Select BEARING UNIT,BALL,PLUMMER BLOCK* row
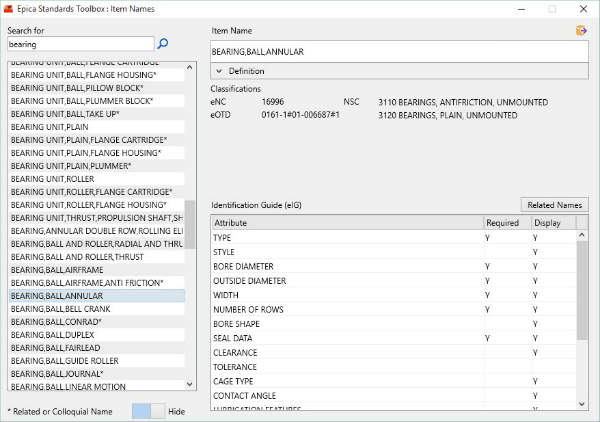This screenshot has width=600, height=422. (96, 101)
